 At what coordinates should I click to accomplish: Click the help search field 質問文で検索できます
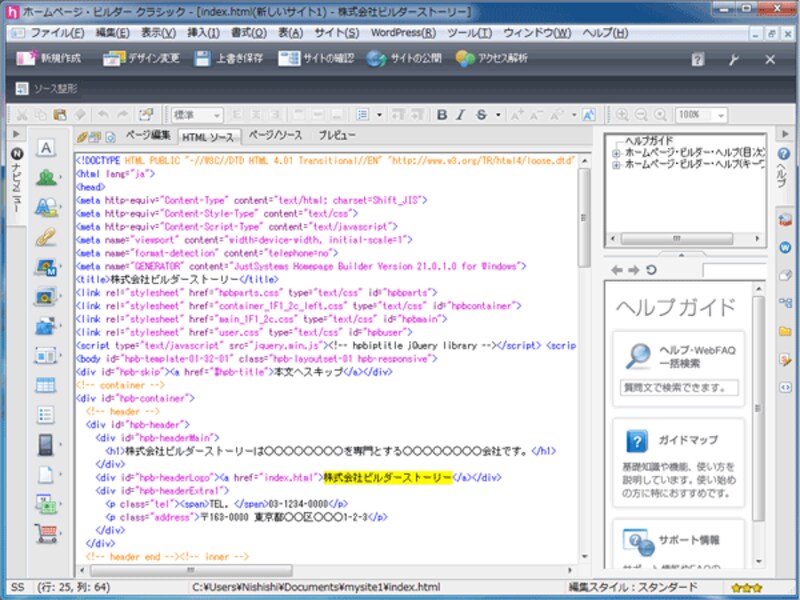point(679,387)
